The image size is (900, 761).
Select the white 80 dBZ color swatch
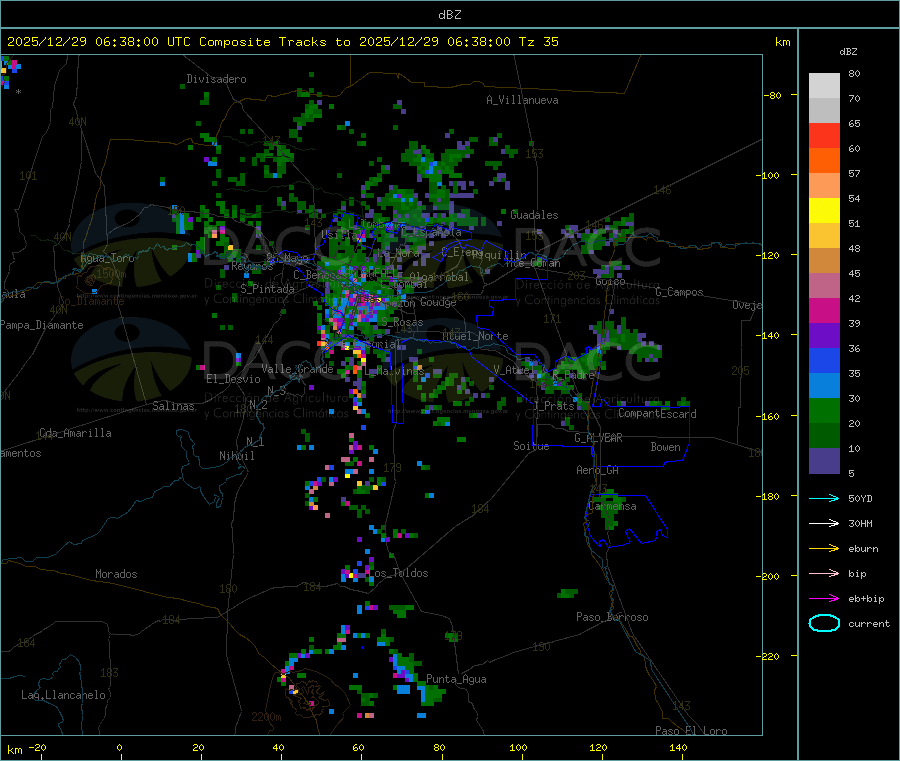[824, 86]
